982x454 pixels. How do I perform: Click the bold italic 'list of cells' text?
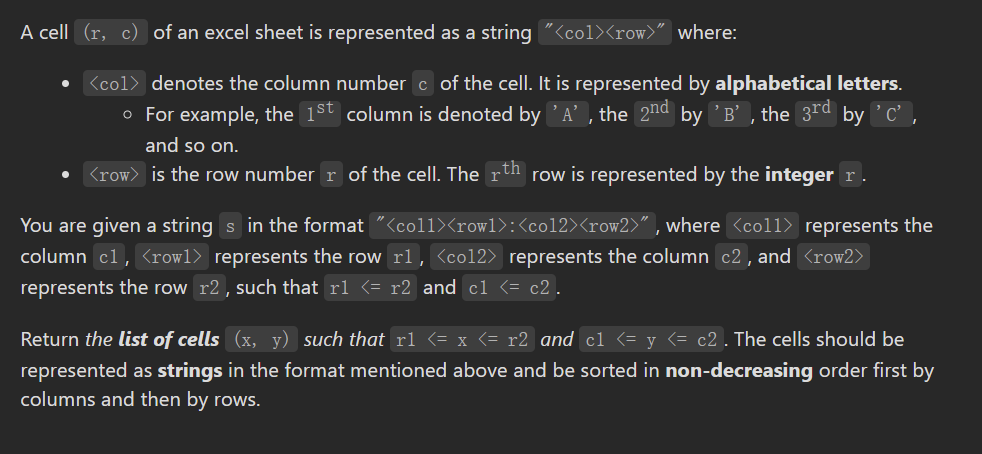tap(168, 339)
